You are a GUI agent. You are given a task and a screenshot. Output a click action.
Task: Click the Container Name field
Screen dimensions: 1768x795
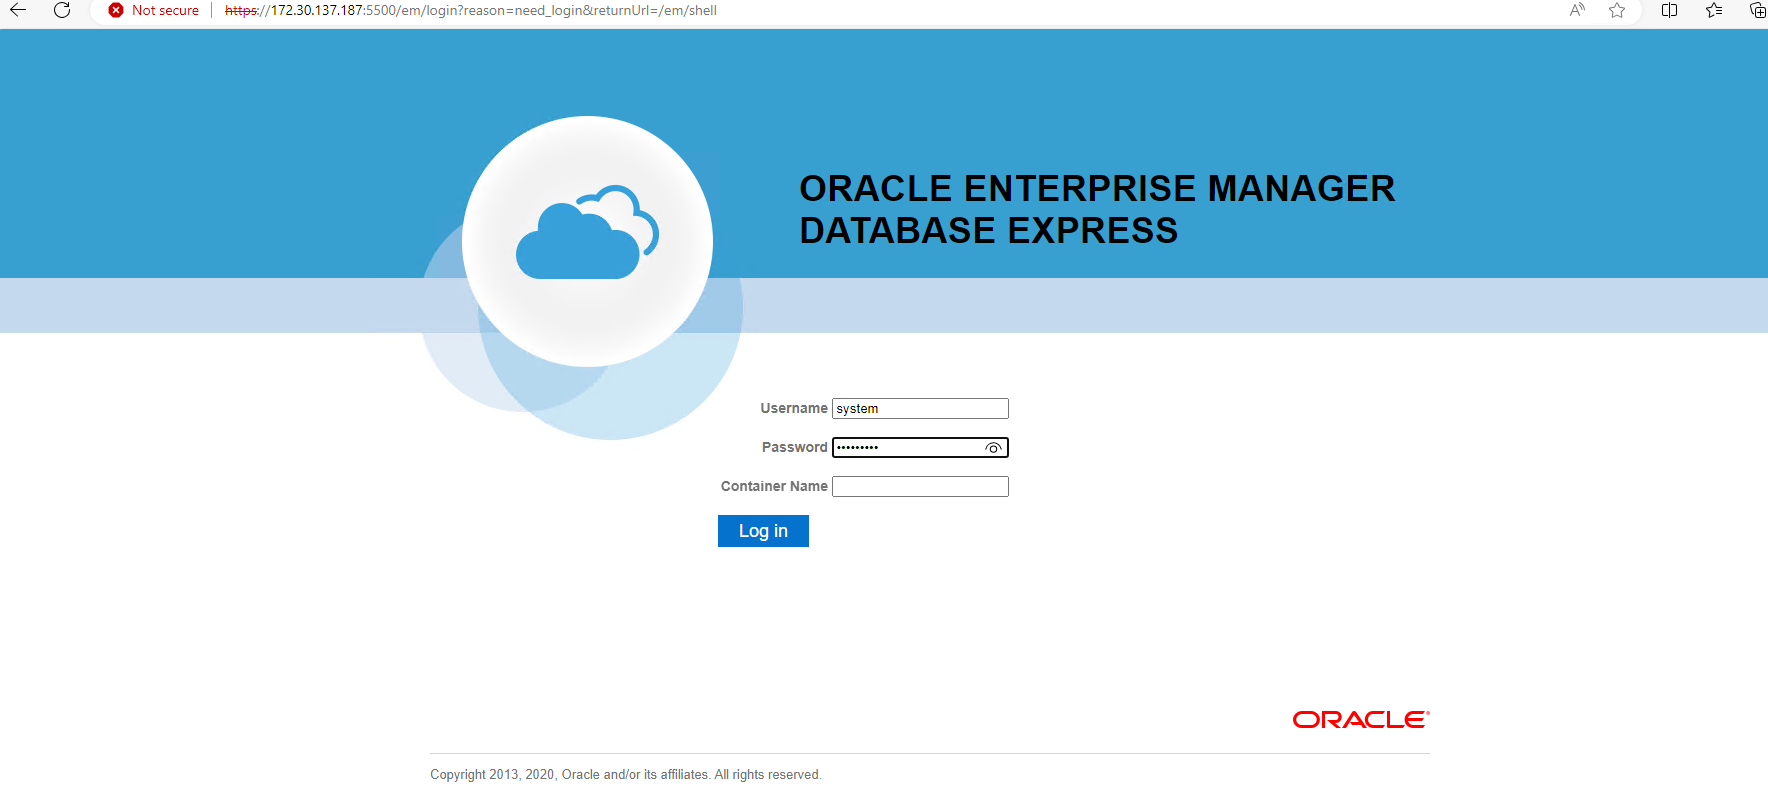920,486
